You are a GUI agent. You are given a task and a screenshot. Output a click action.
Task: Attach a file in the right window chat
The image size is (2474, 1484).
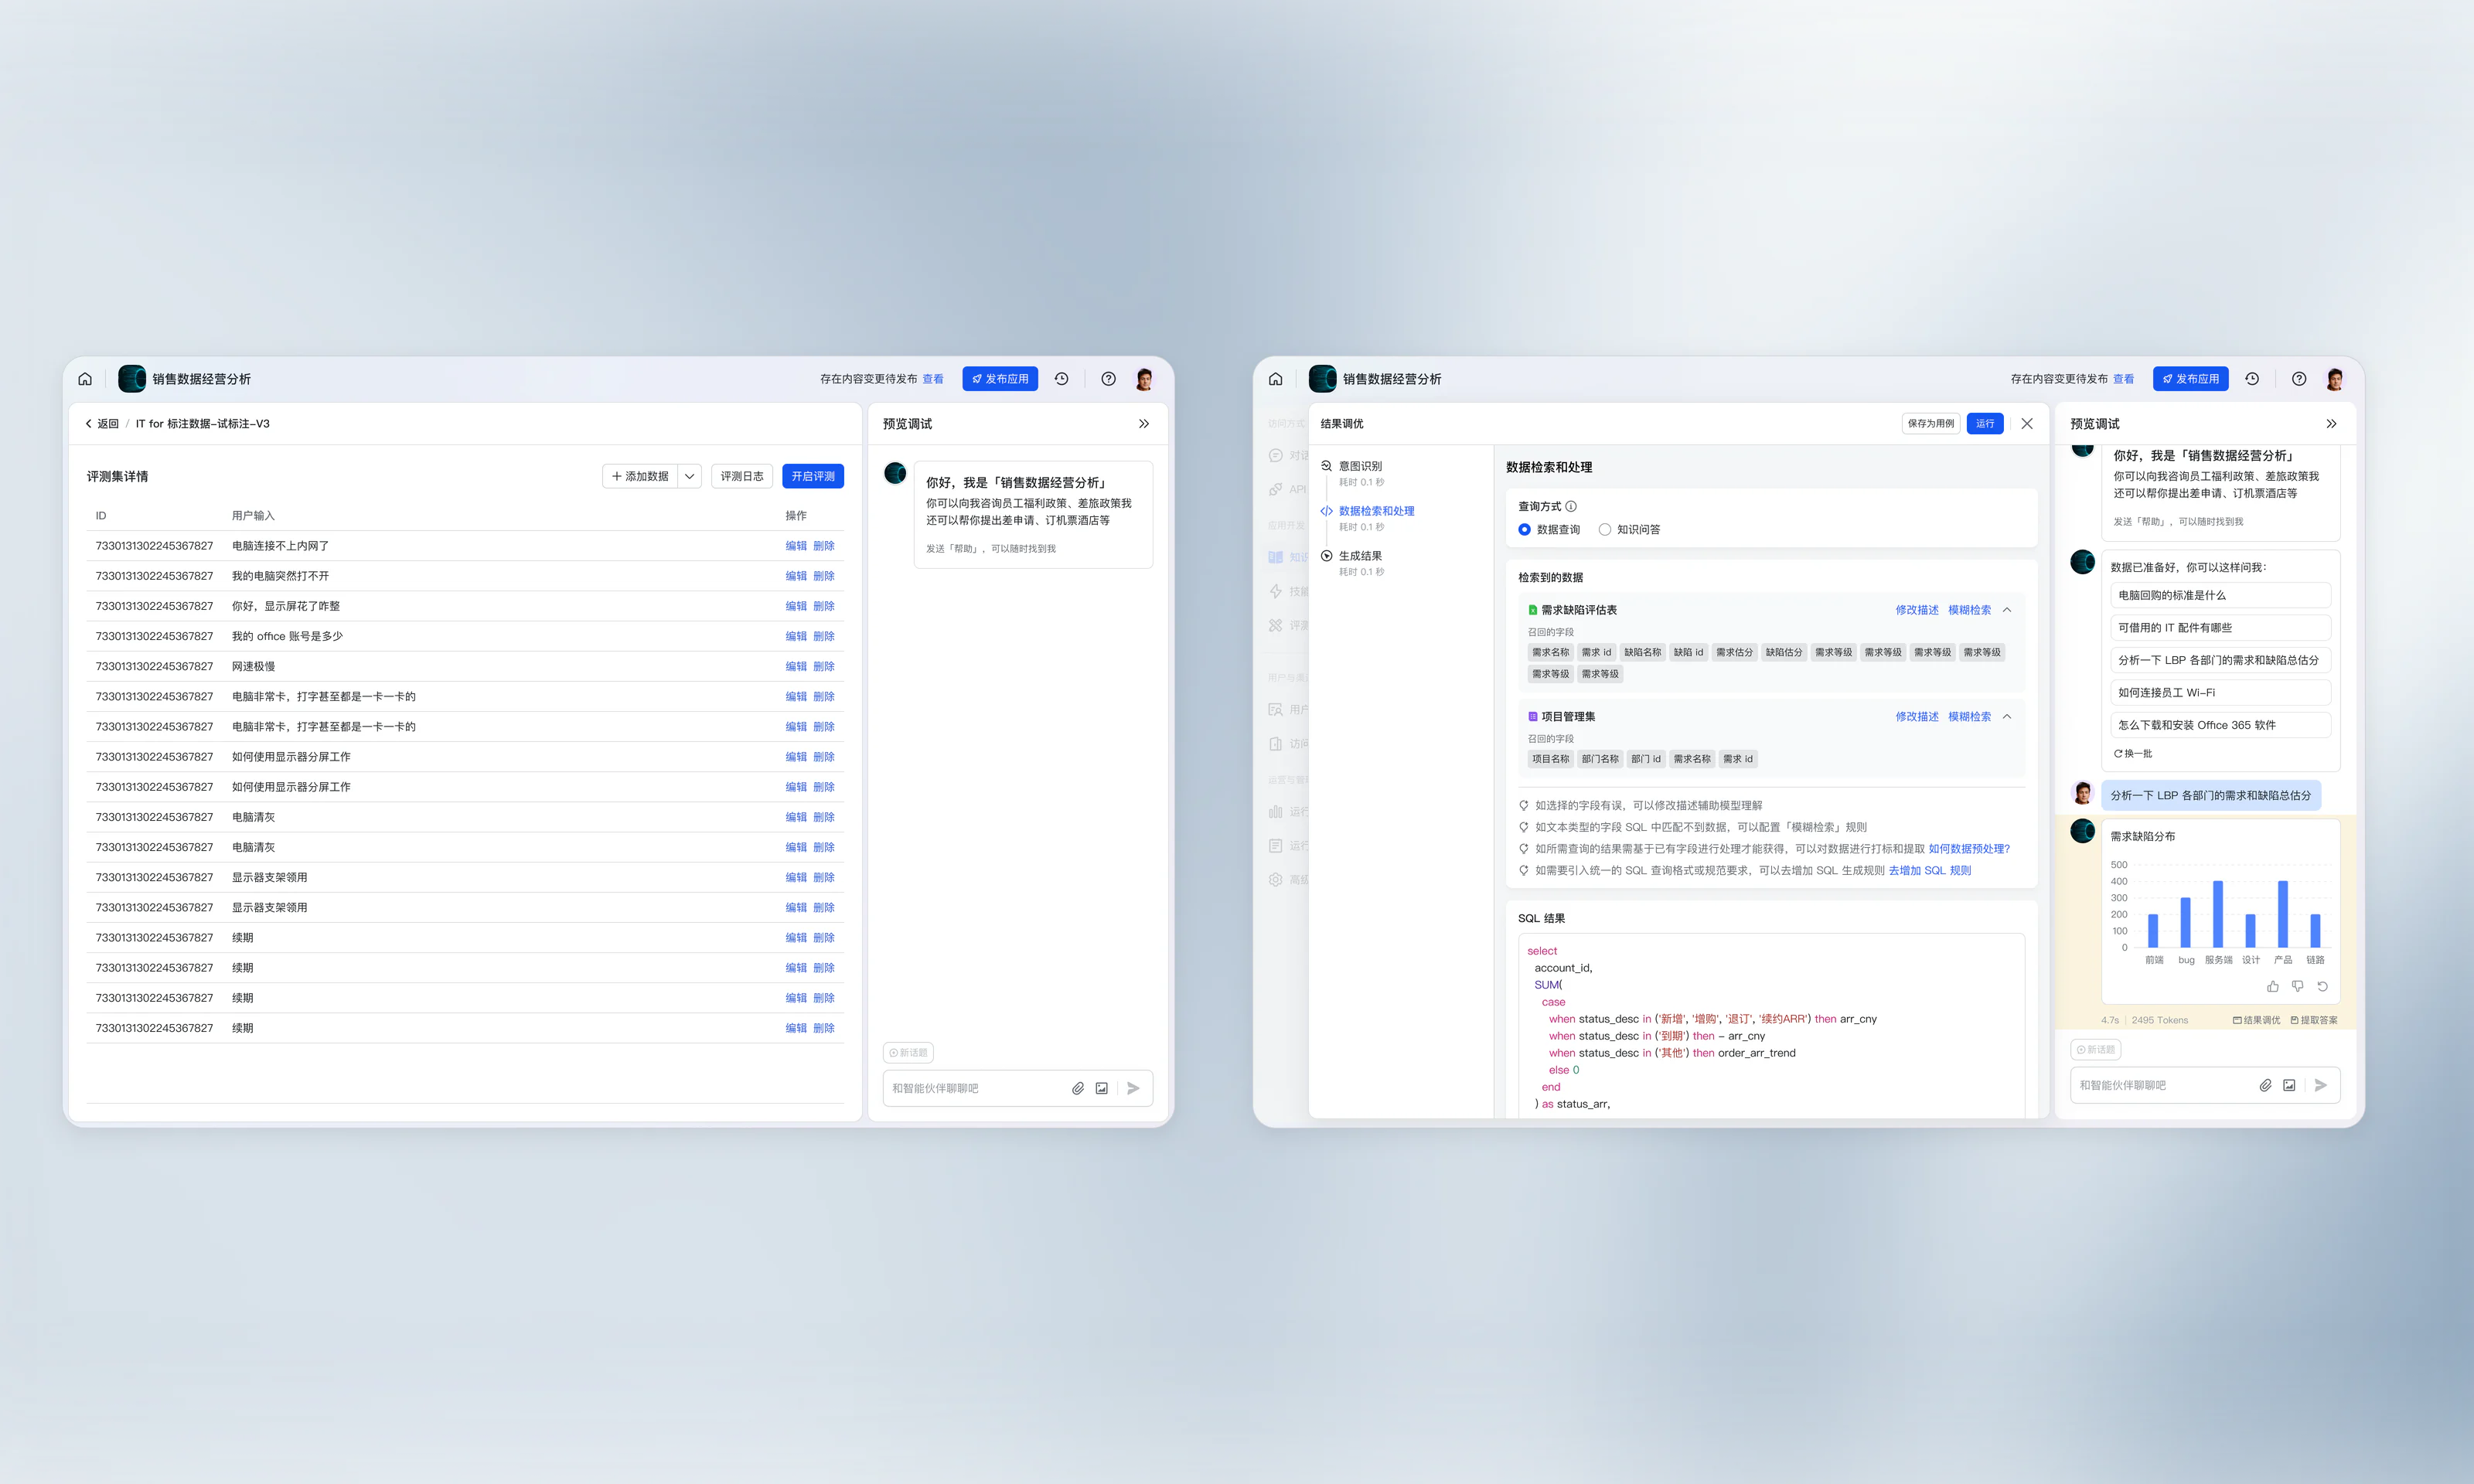click(2265, 1085)
